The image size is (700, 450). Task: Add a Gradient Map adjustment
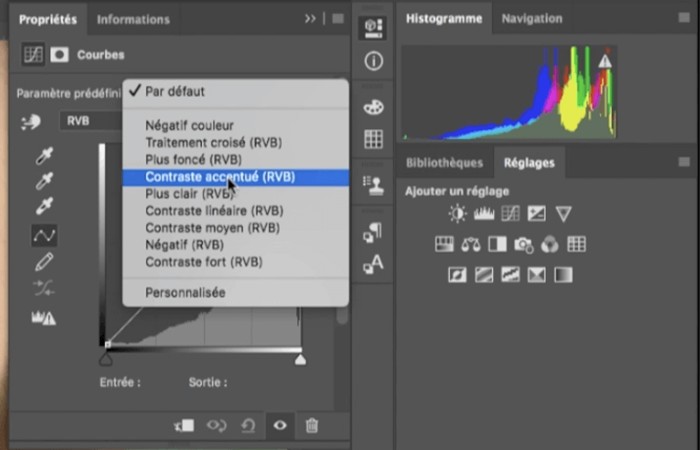click(563, 275)
